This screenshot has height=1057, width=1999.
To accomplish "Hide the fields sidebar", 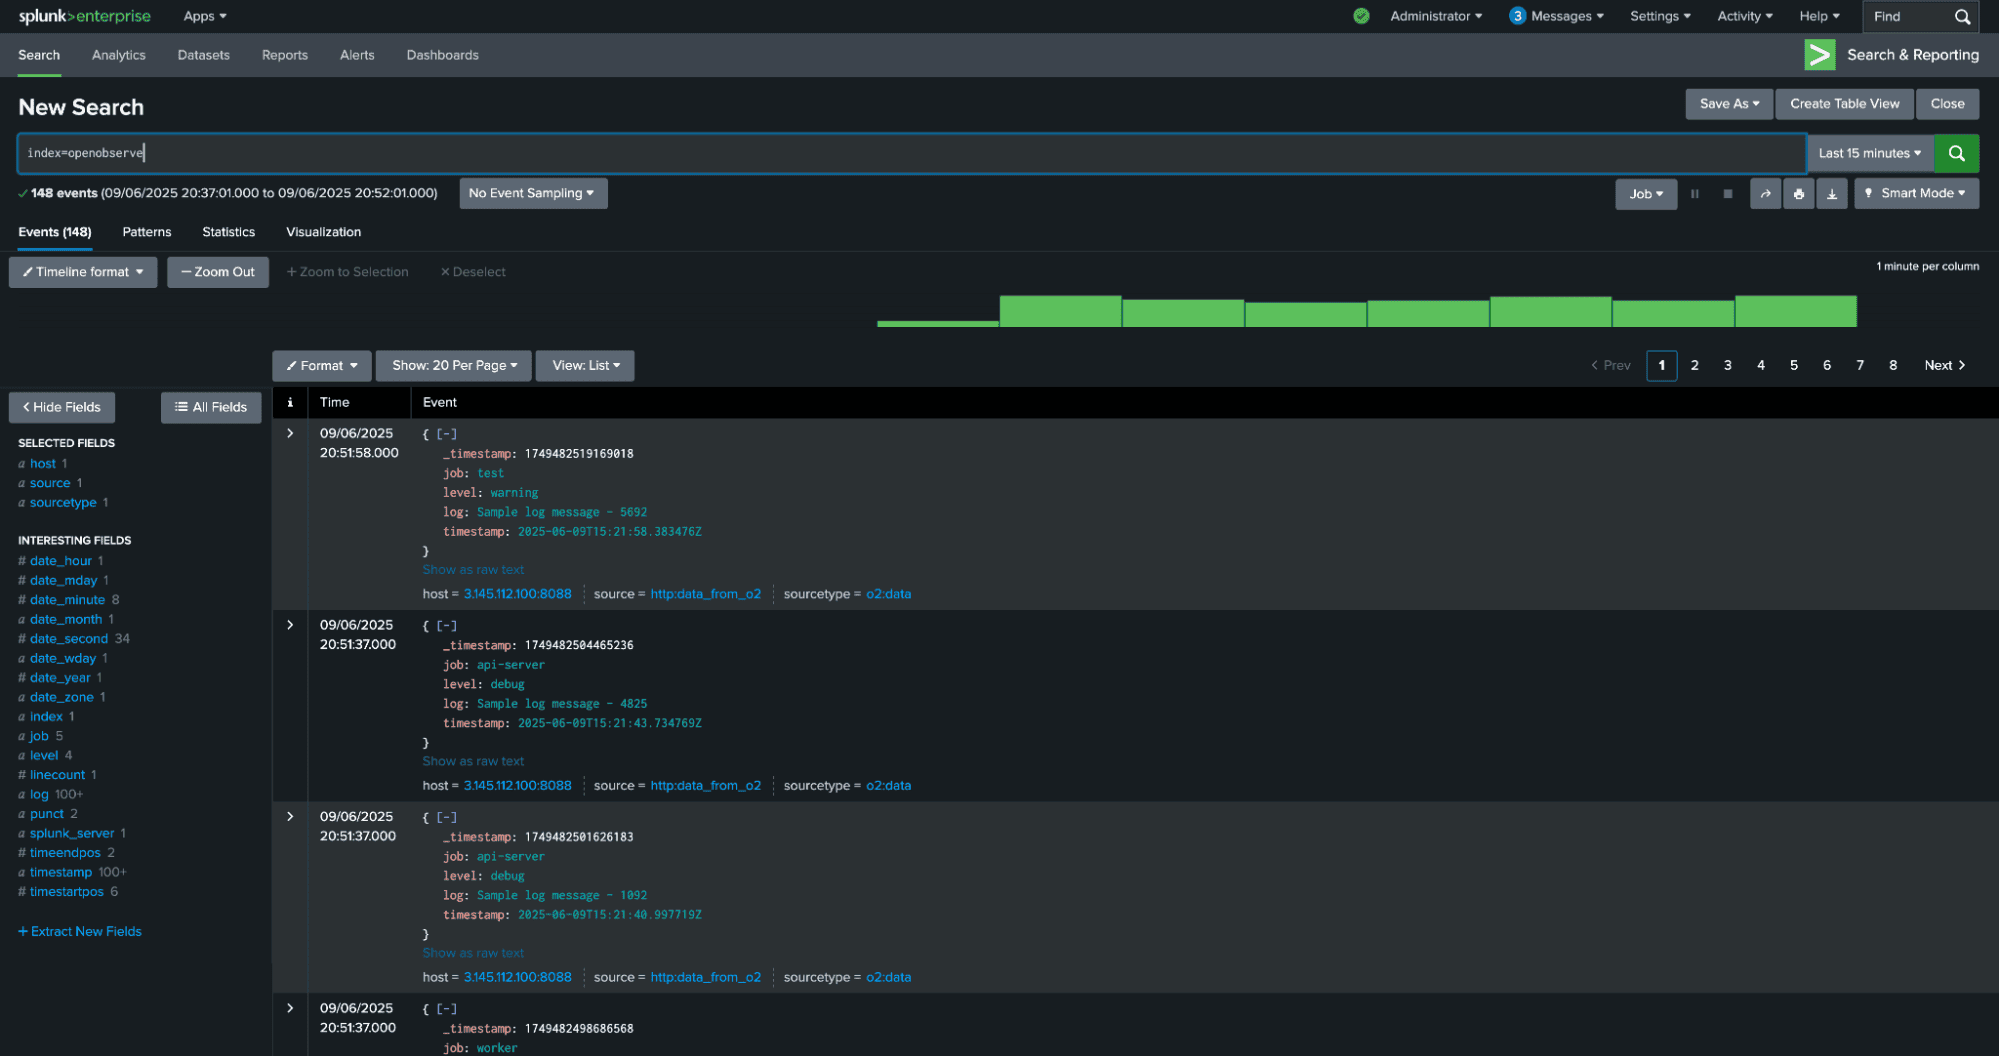I will click(x=62, y=407).
